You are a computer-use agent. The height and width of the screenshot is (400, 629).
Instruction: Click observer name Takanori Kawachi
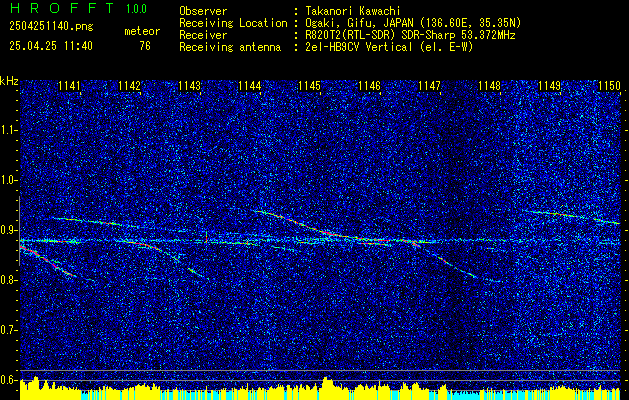point(352,11)
